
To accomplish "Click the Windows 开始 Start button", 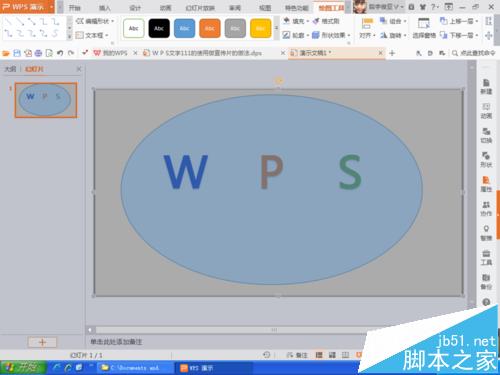I will coord(23,368).
